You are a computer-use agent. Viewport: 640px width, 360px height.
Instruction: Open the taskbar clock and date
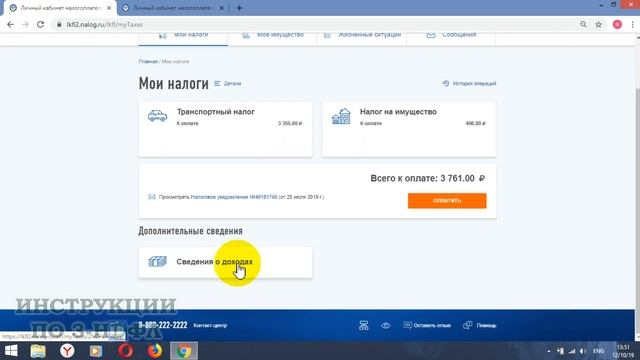point(623,351)
